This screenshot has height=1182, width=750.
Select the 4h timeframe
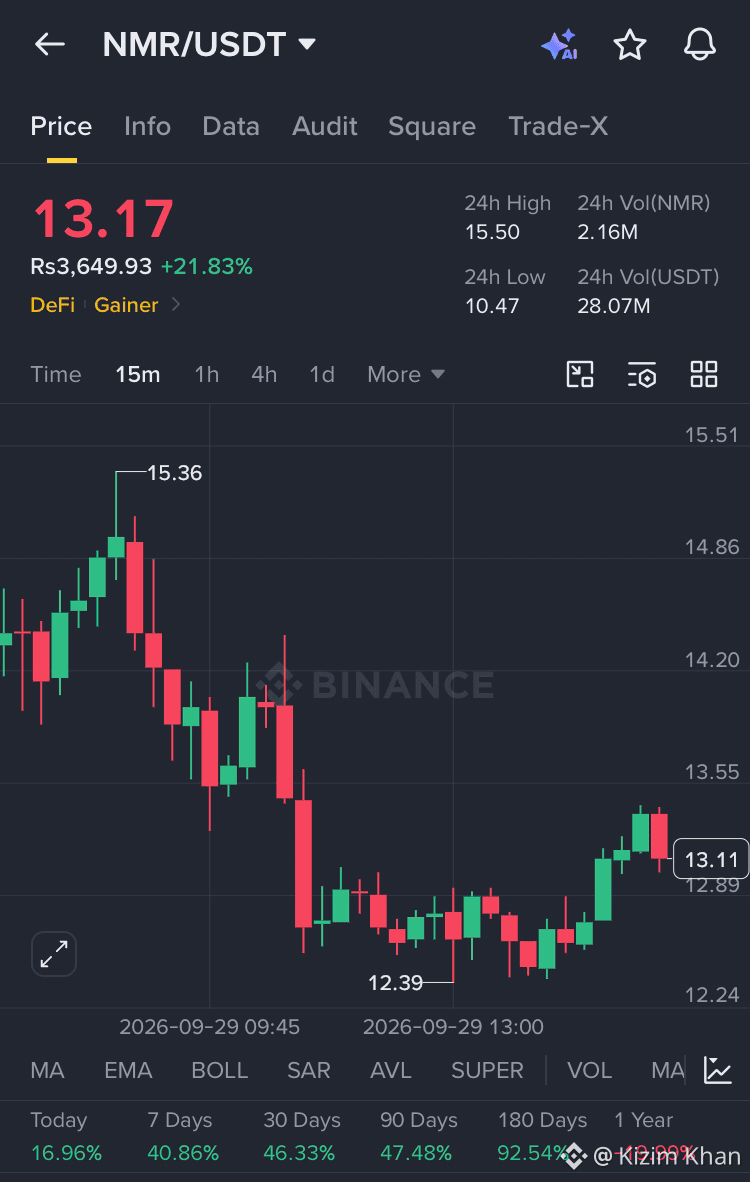[264, 375]
